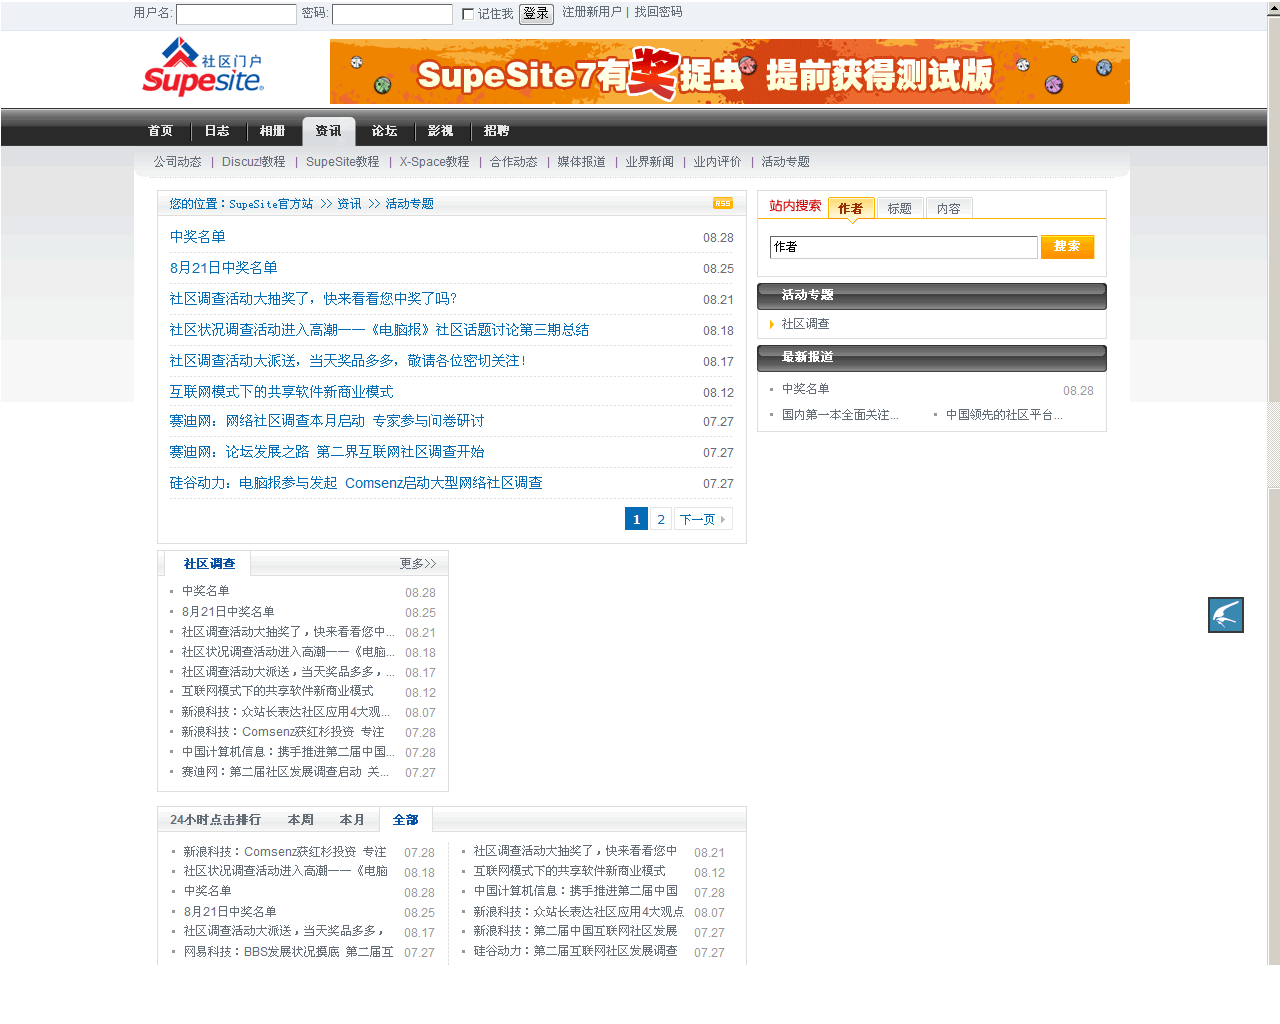The width and height of the screenshot is (1280, 1024).
Task: Click 更多>> in 社区调查 panel
Action: (x=418, y=564)
